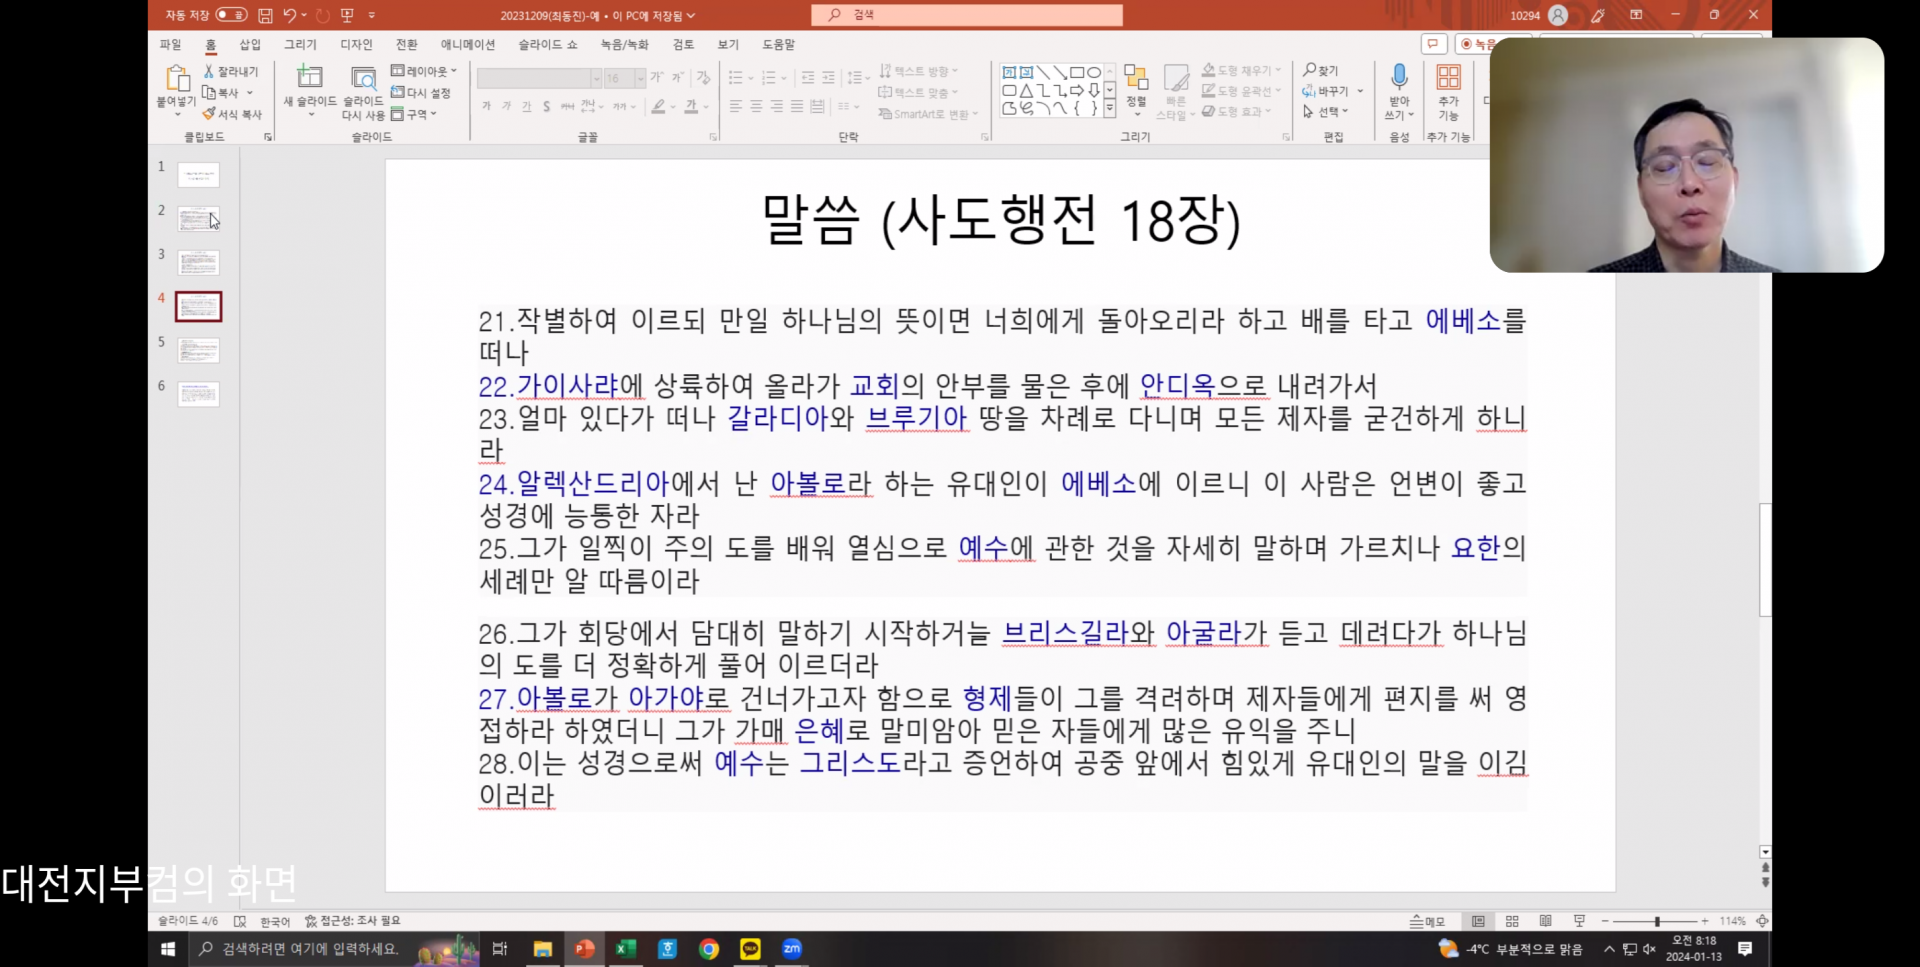Open the 슬라이드 쇼 tab
Viewport: 1920px width, 967px height.
coord(548,45)
